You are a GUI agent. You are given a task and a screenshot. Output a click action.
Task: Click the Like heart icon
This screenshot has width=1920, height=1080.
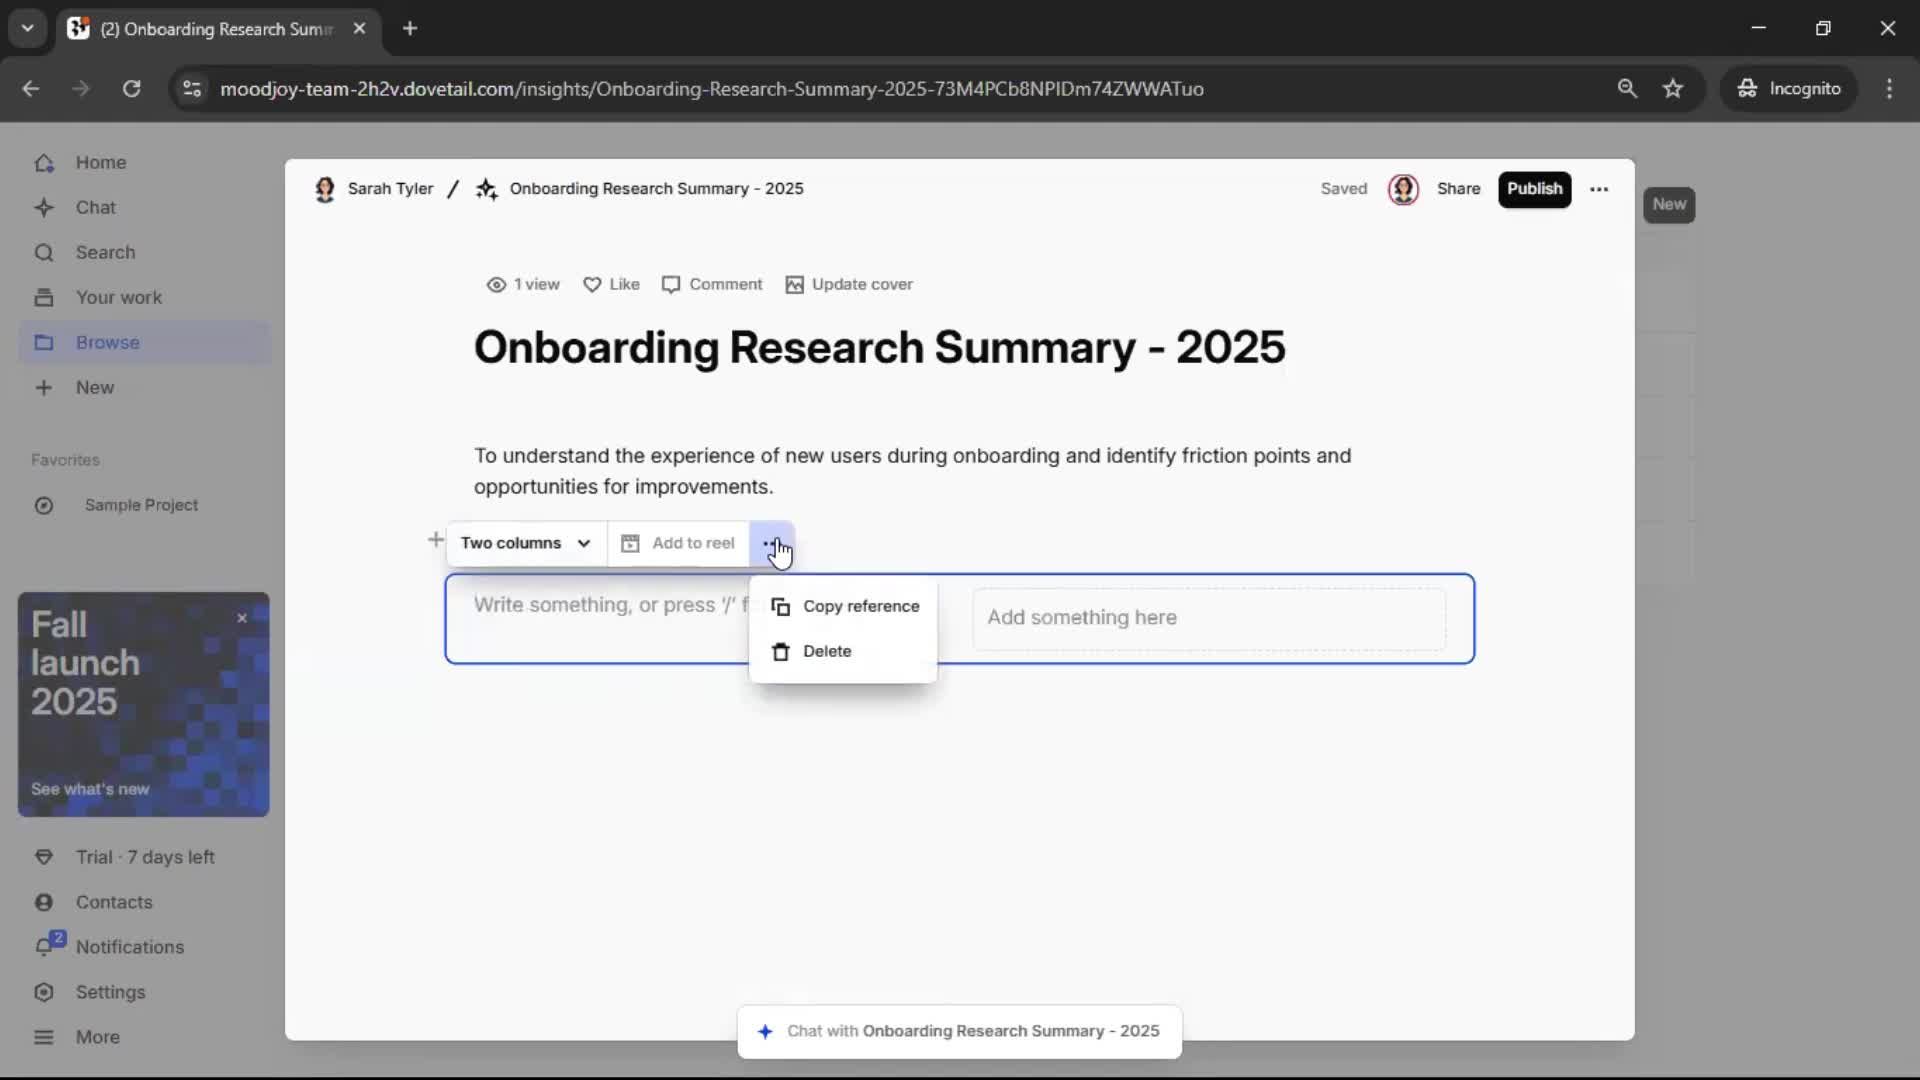pos(592,285)
